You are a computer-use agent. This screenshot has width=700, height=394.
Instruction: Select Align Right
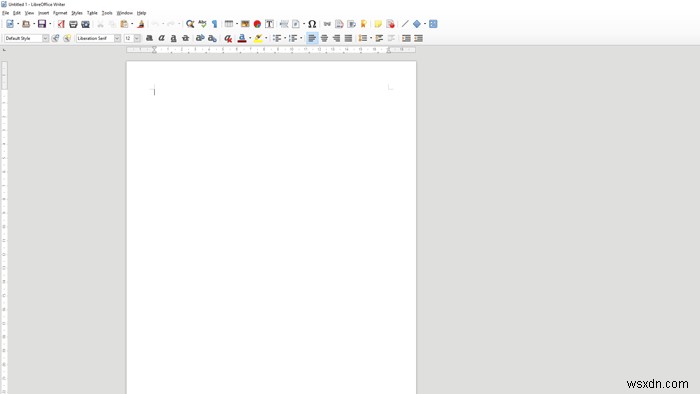coord(336,38)
